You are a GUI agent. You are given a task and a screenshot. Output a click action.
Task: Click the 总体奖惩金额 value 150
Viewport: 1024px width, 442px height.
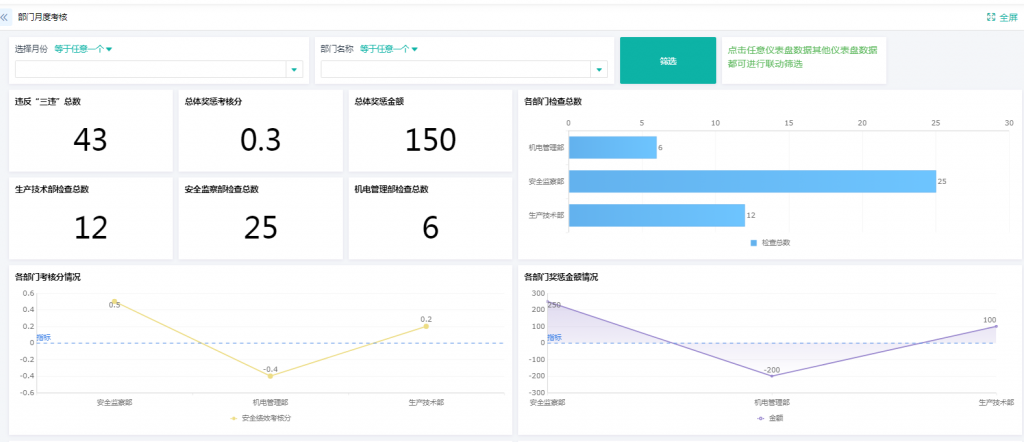pos(430,140)
